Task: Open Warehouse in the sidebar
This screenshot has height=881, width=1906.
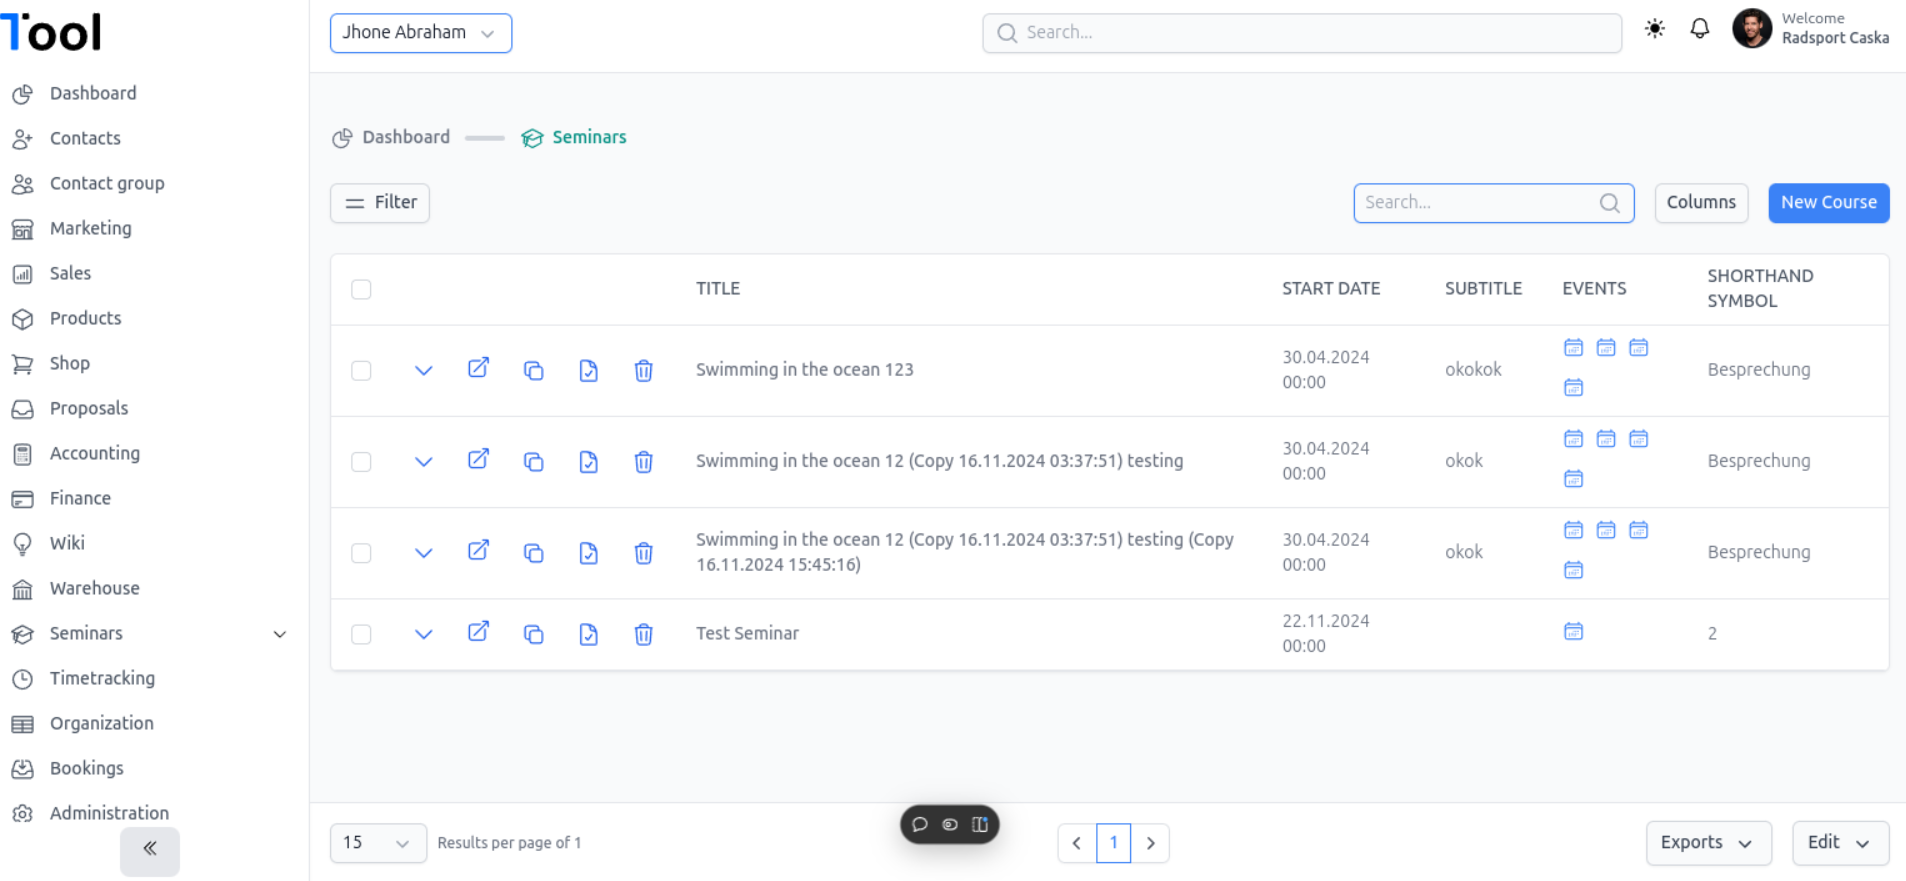Action: click(94, 588)
